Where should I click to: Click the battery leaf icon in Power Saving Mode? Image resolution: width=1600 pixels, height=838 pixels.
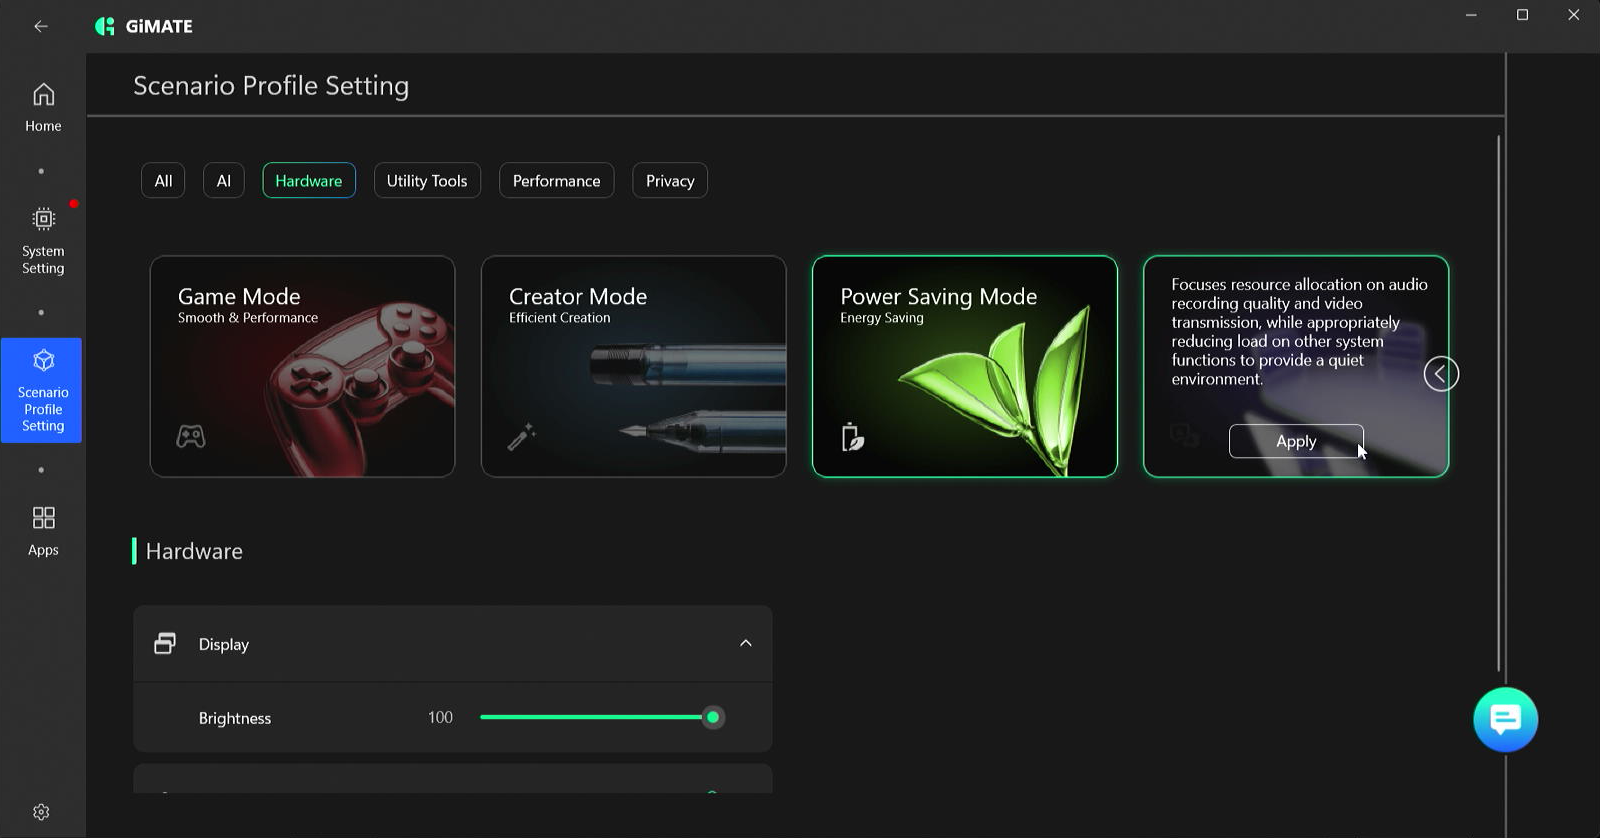[x=852, y=437]
